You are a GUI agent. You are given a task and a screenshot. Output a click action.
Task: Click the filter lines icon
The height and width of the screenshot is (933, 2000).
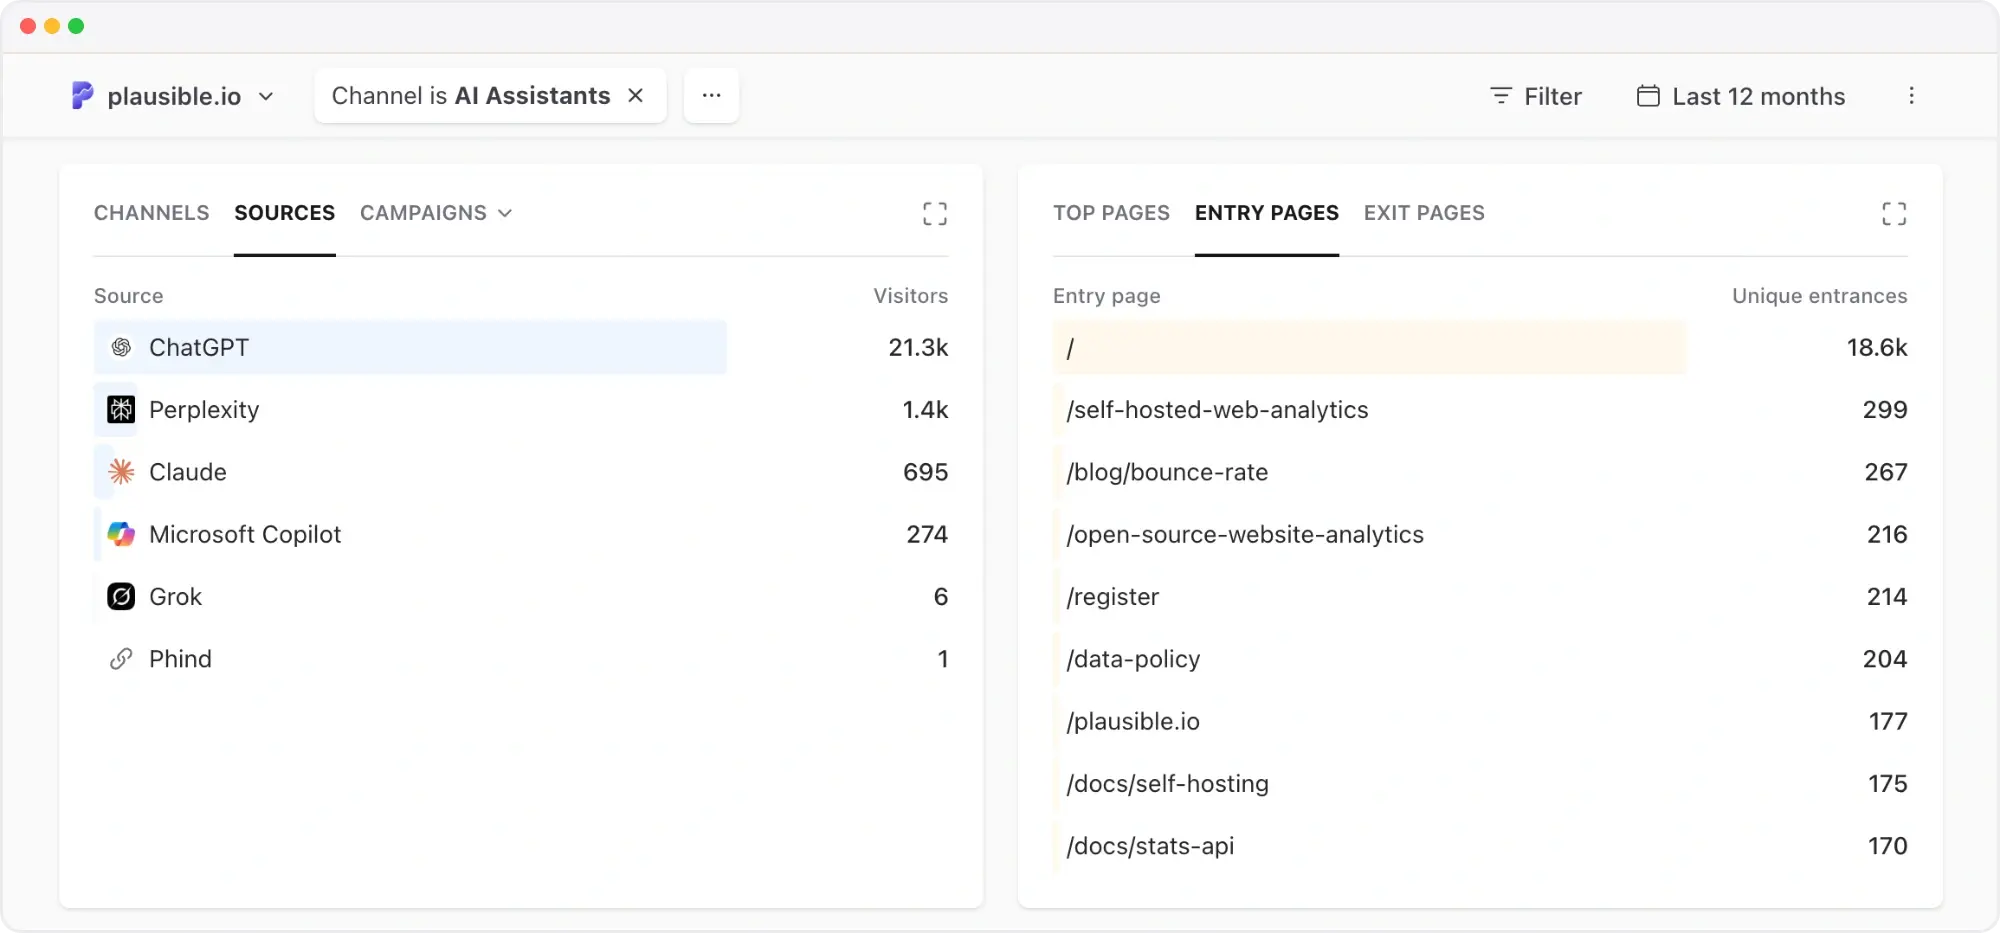(1501, 96)
